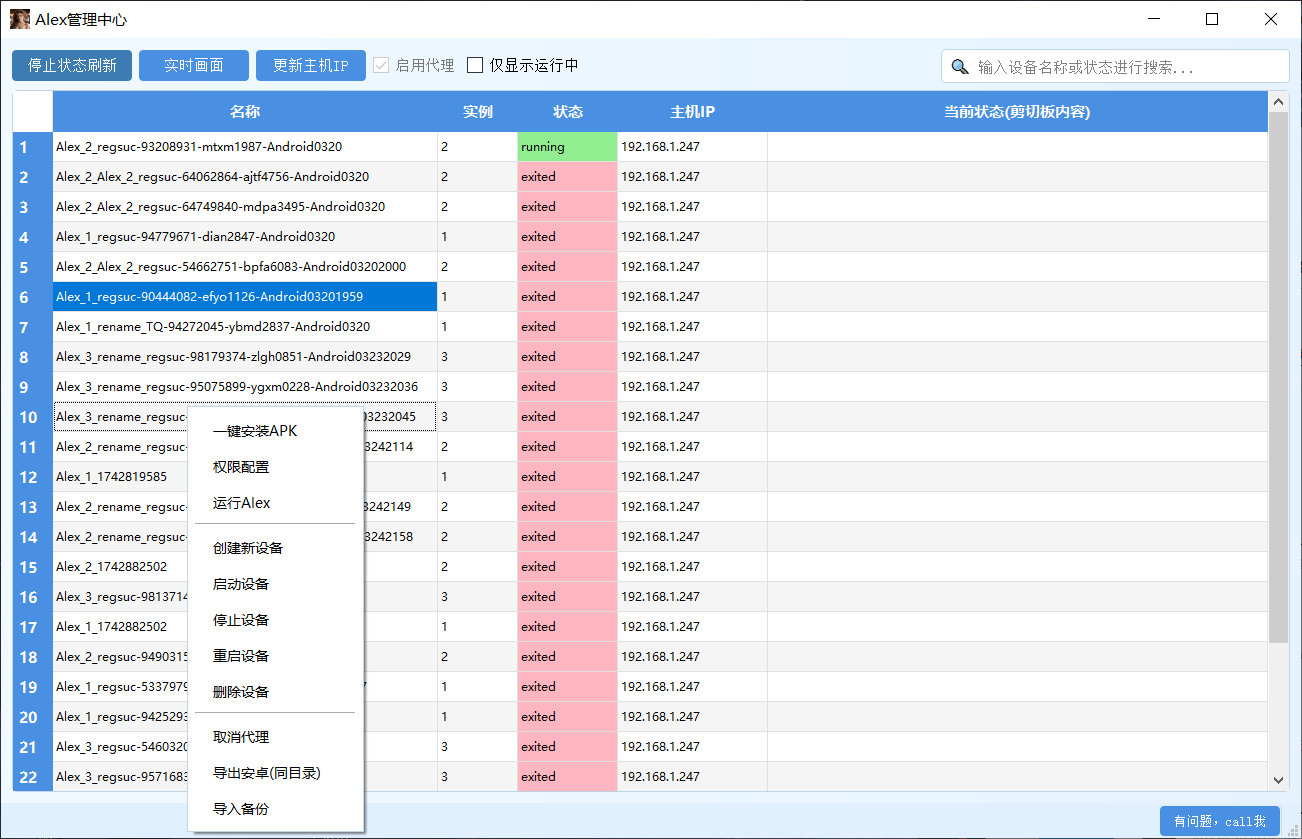Enable the 启用代理 checkbox
1302x839 pixels.
[380, 65]
